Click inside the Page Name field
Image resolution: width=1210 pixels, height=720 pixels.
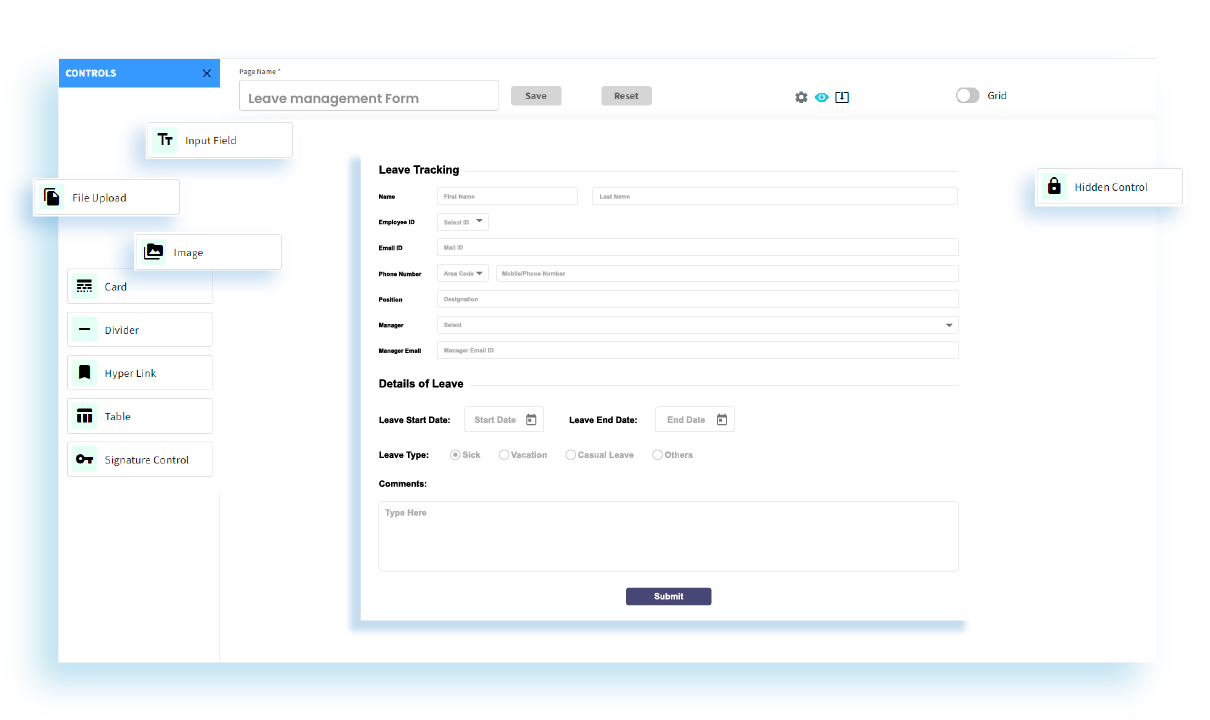(x=368, y=95)
